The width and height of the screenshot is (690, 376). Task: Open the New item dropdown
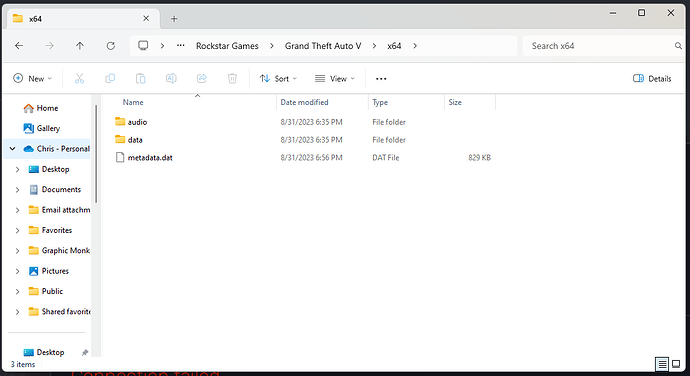pos(33,78)
